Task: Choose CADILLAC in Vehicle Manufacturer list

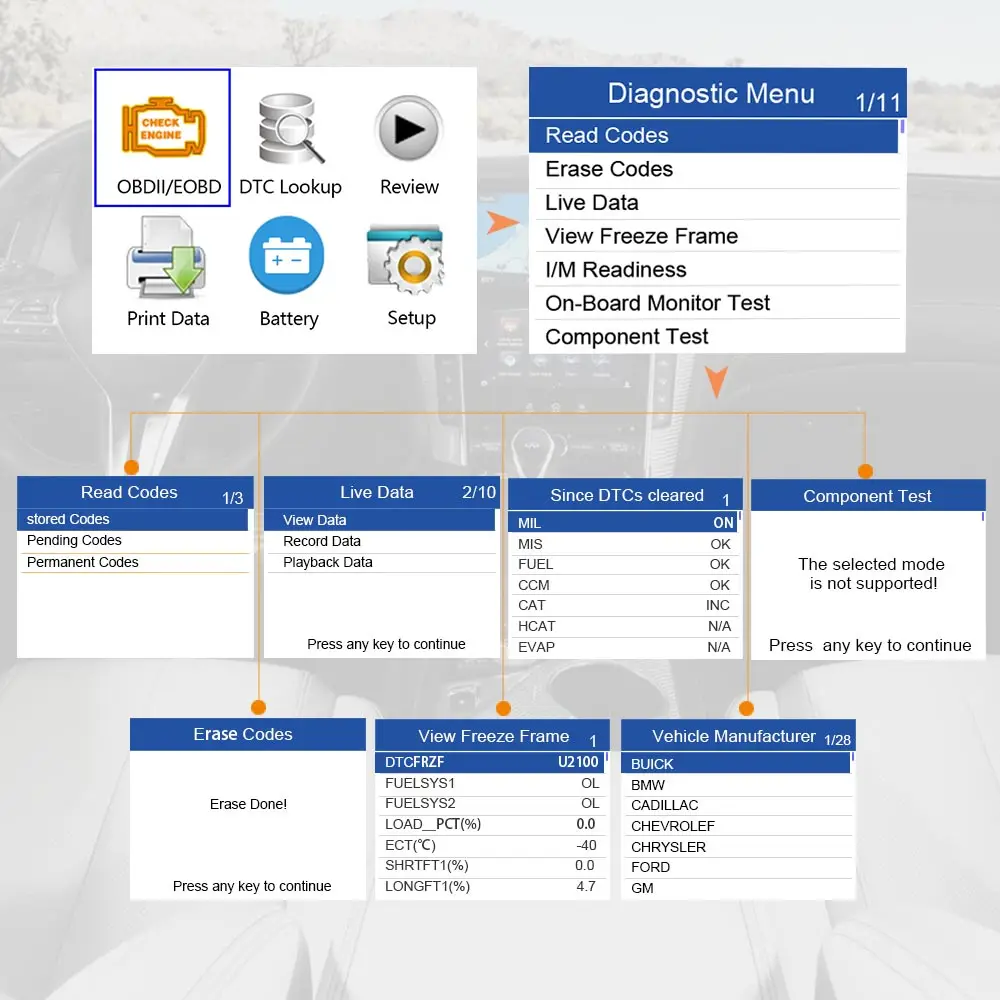Action: point(739,805)
